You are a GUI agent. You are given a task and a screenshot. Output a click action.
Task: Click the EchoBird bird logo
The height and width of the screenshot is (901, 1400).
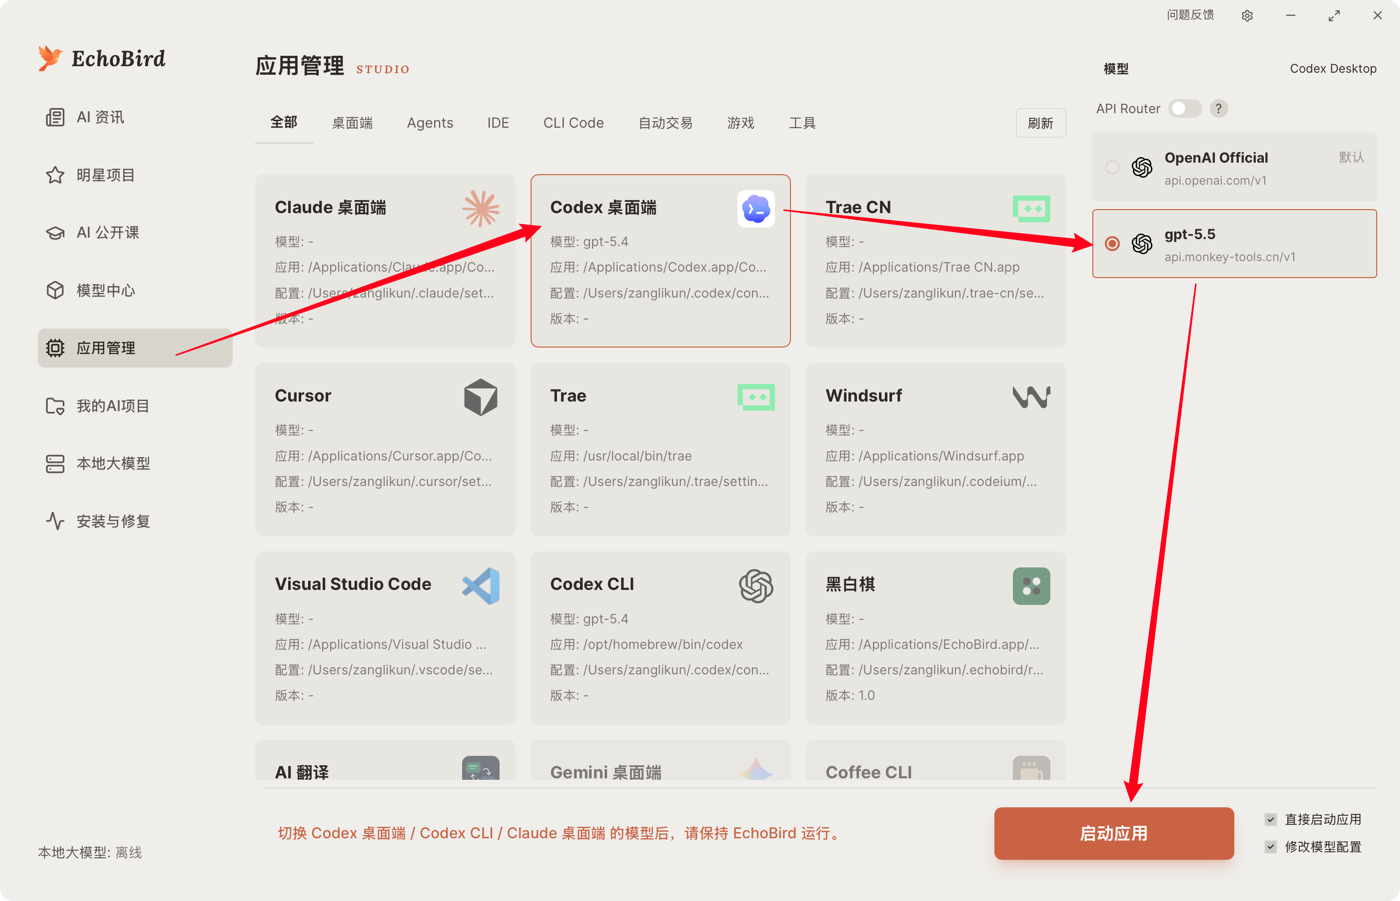coord(50,58)
